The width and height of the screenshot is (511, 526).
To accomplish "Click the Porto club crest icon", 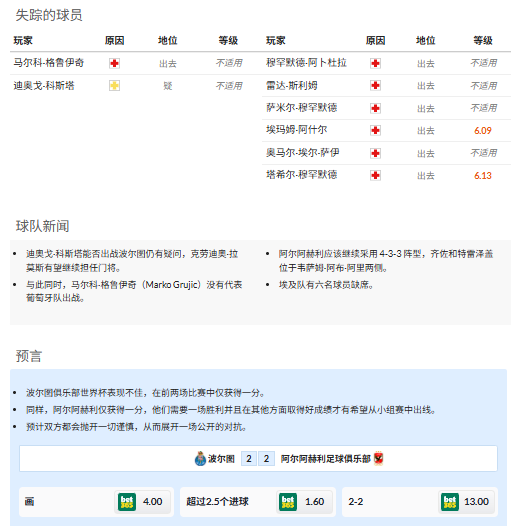I will (200, 459).
